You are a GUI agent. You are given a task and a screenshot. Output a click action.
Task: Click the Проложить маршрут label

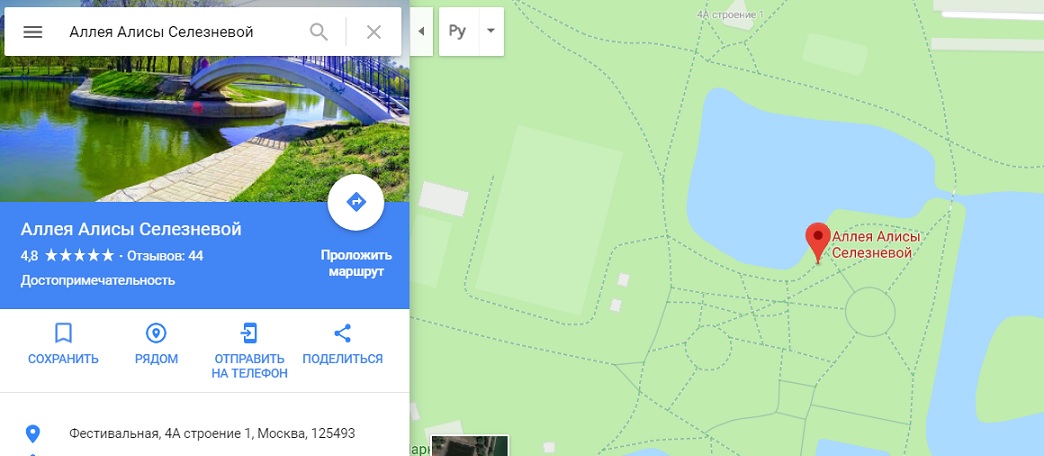coord(356,264)
